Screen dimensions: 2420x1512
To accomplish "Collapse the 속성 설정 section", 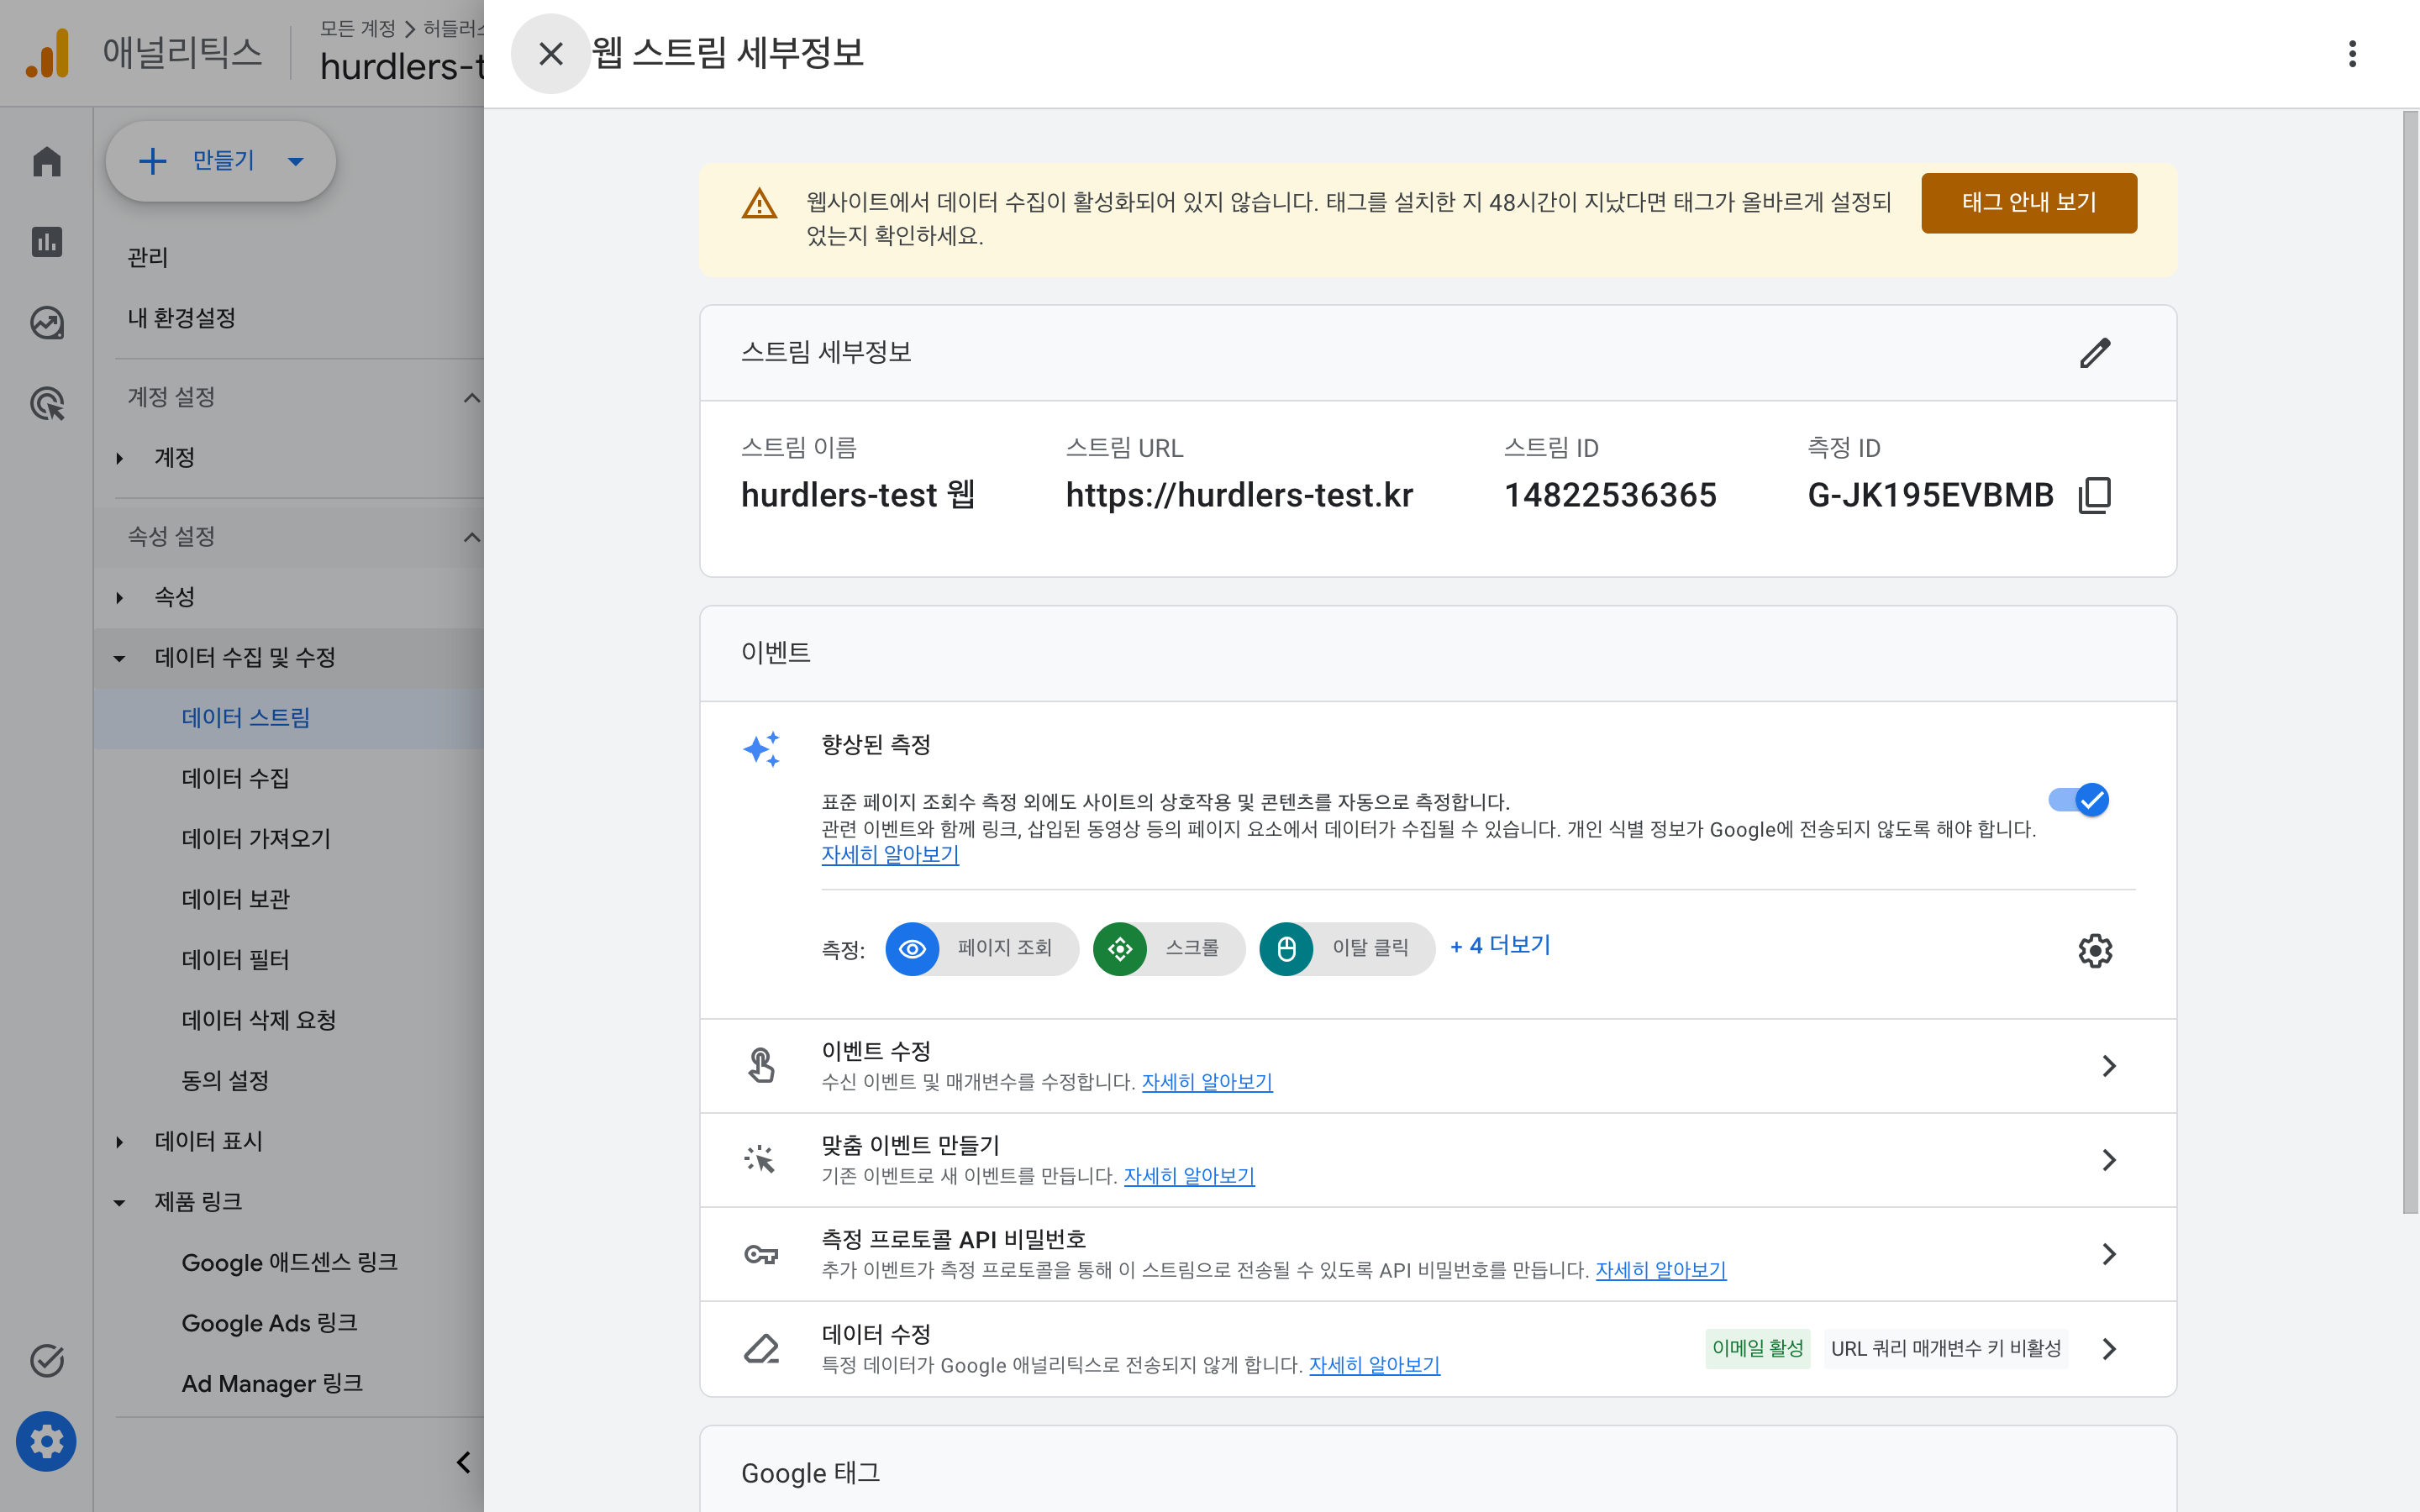I will tap(472, 537).
